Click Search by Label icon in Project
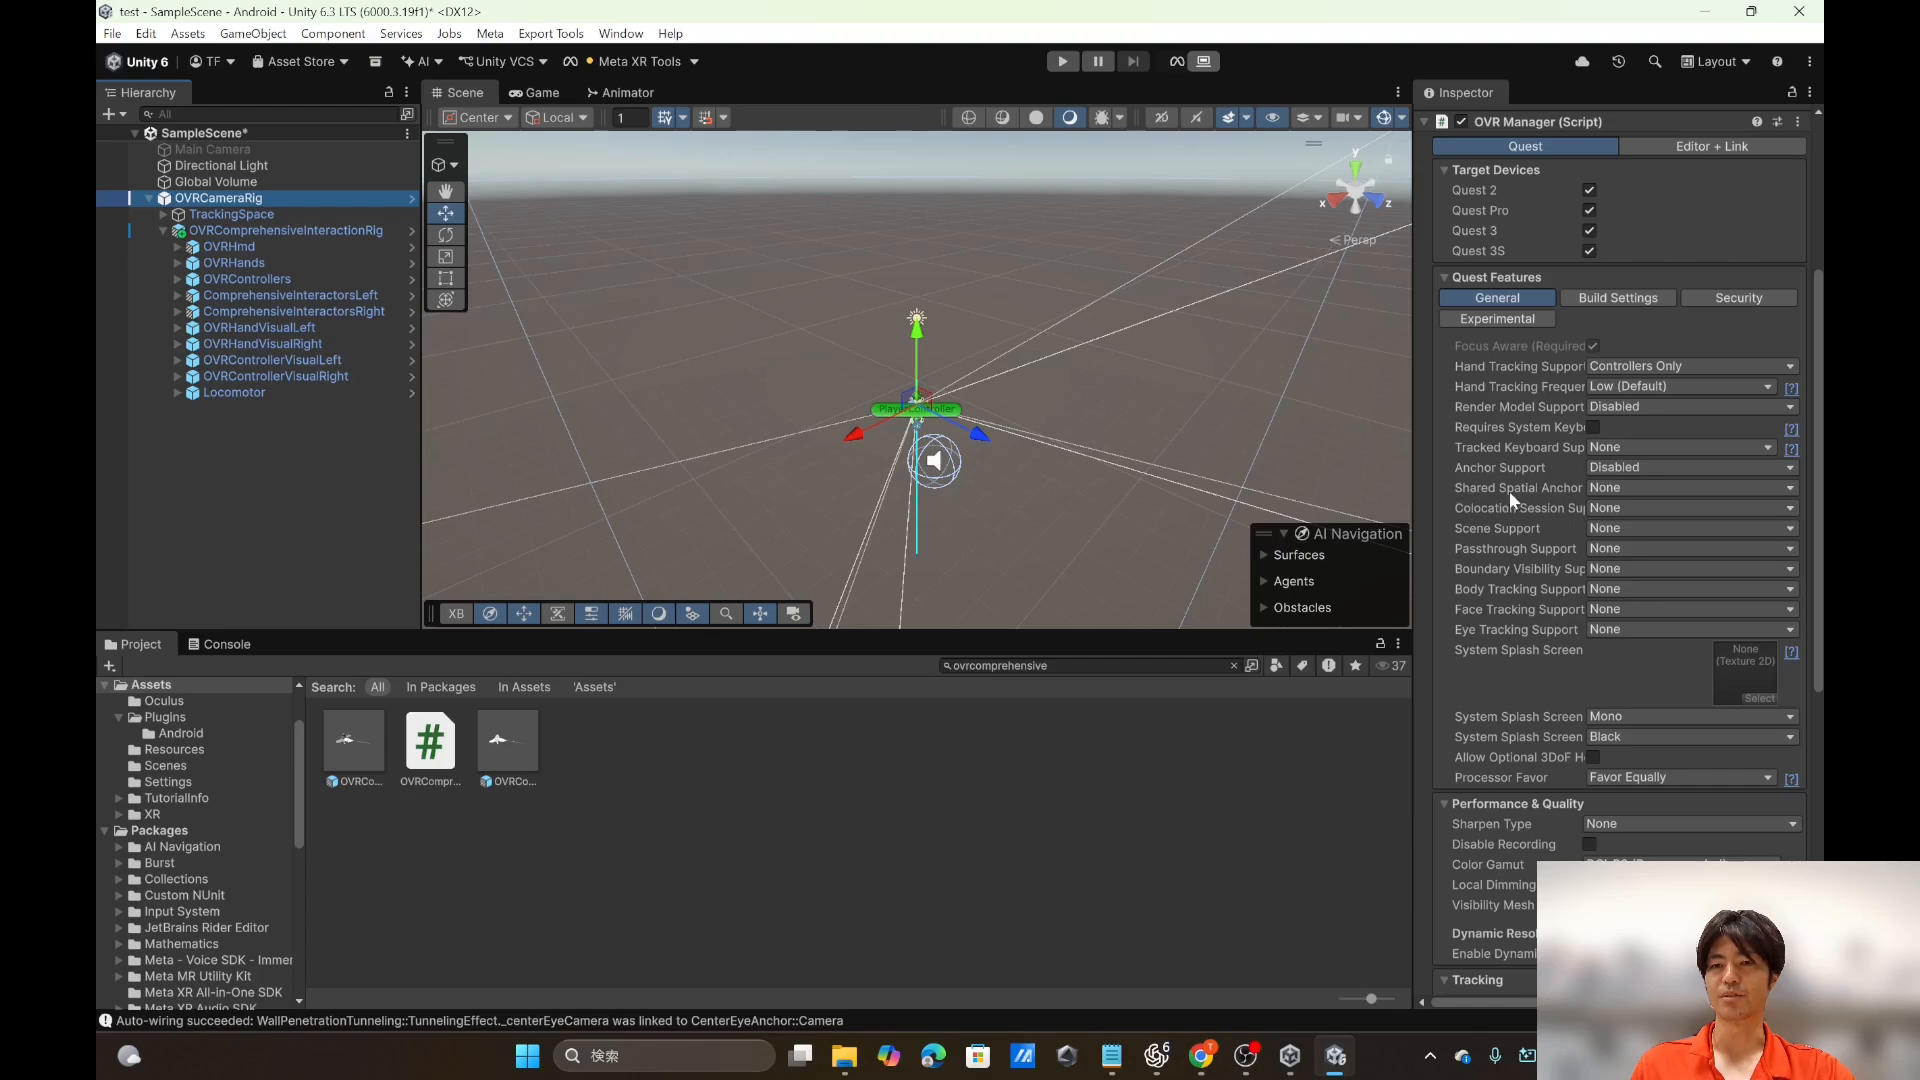Screen dimensions: 1920x1080 (x=1302, y=666)
